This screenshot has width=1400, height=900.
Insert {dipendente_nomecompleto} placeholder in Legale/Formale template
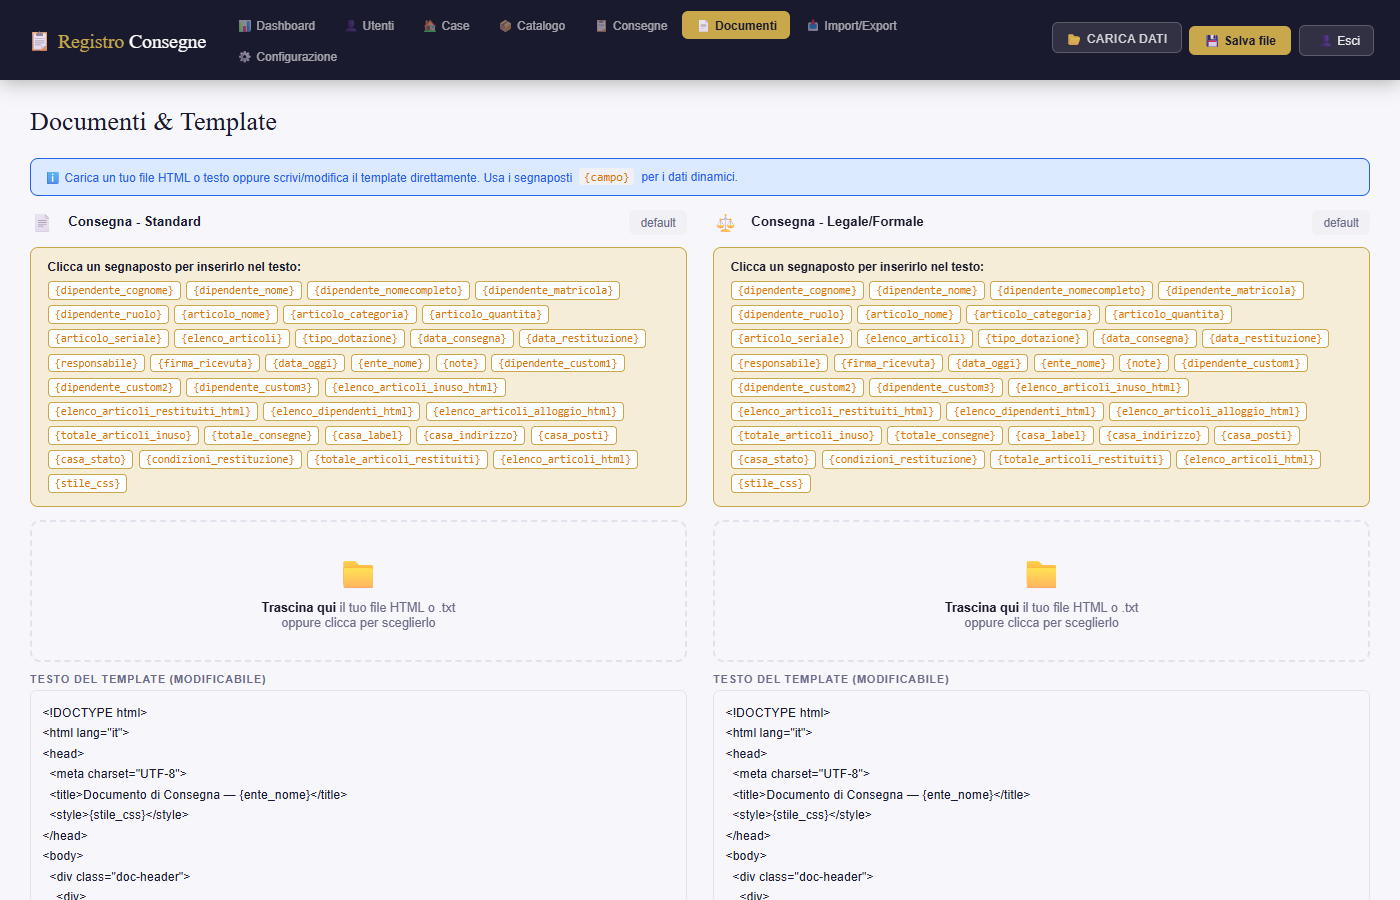click(x=1071, y=291)
